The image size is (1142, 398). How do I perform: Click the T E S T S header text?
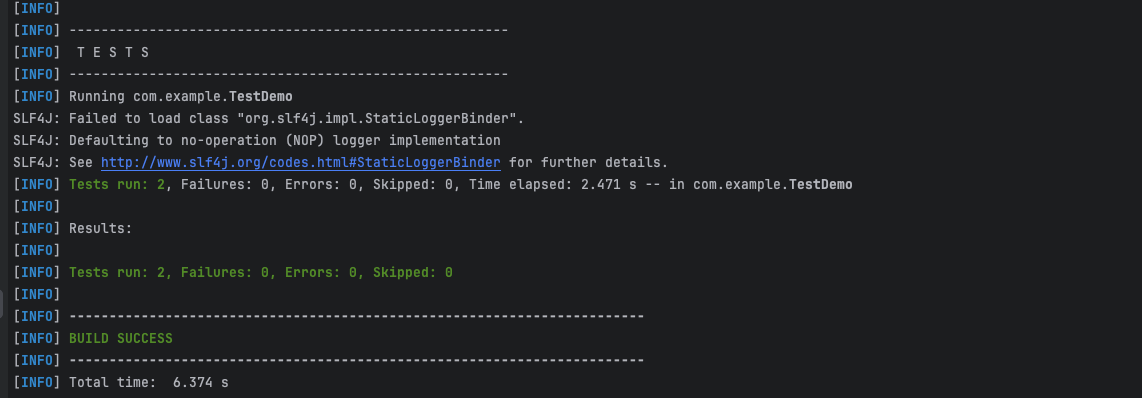coord(113,52)
